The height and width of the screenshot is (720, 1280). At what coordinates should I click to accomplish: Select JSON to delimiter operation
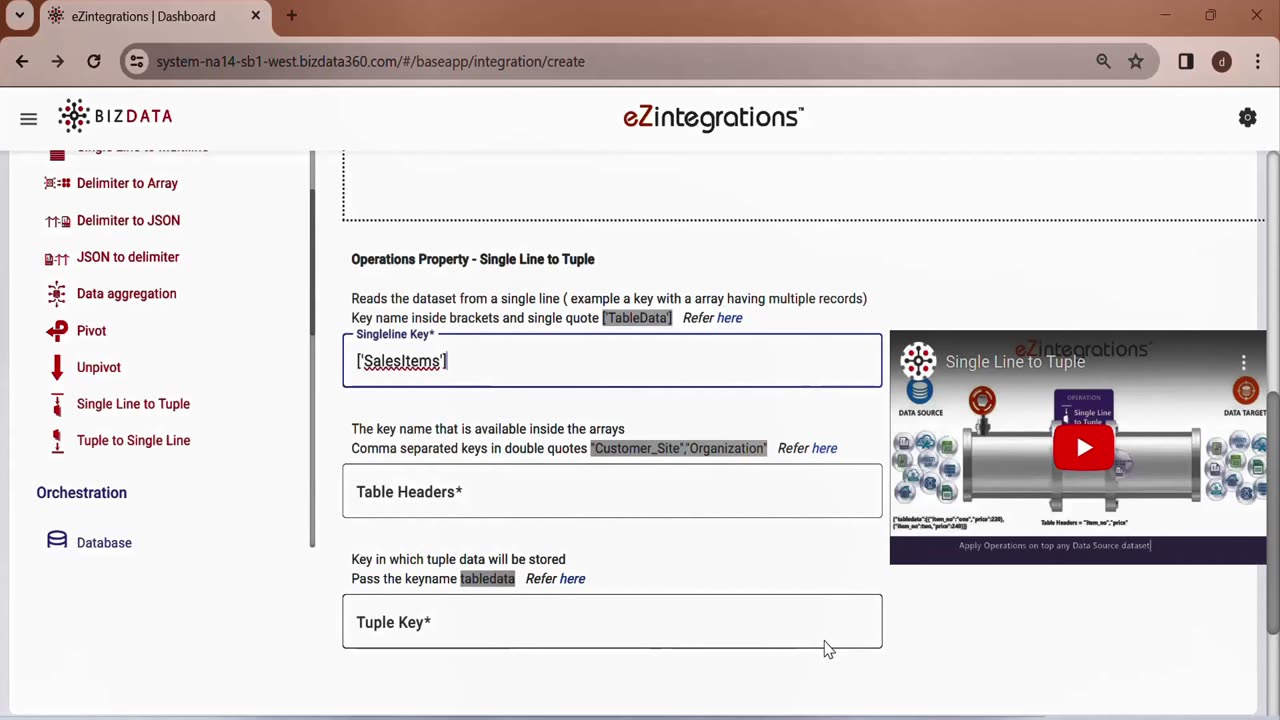click(x=128, y=257)
